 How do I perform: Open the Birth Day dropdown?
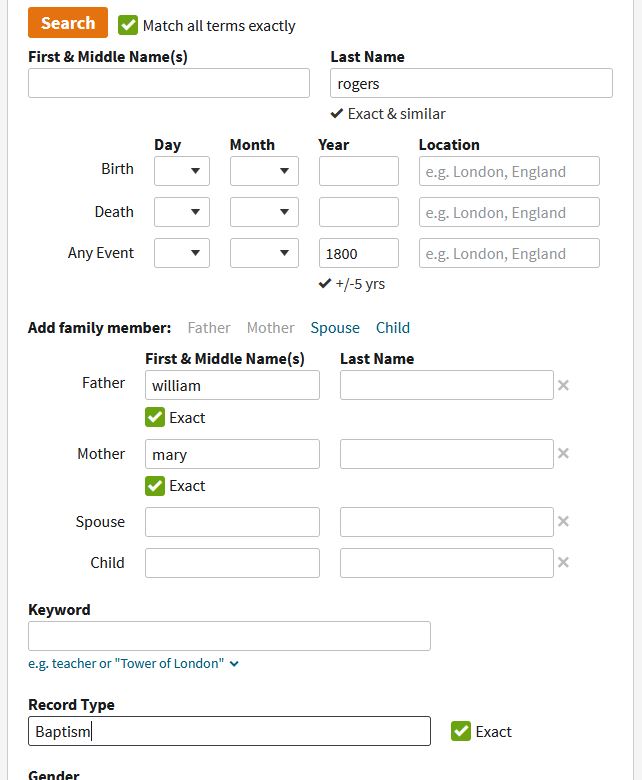click(x=182, y=171)
